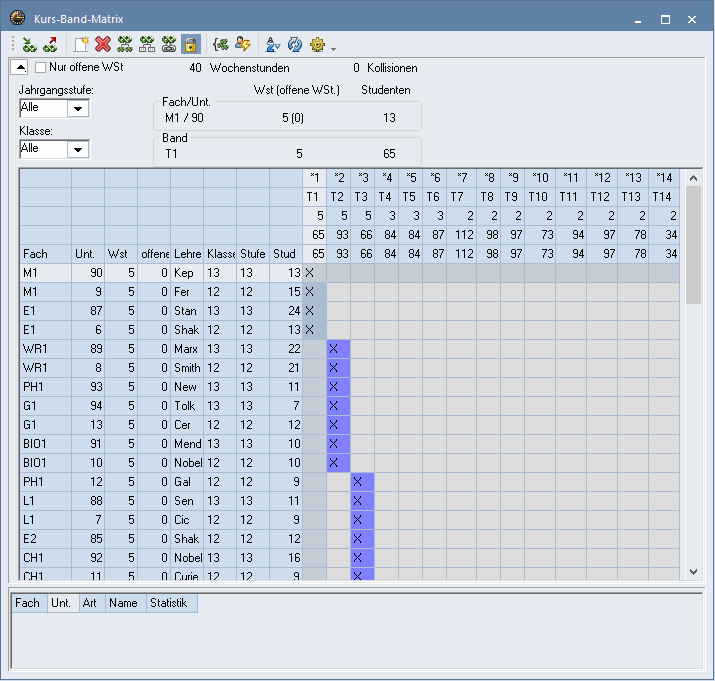The image size is (715, 681).
Task: Toggle X mark for E1 Stan row in T1
Action: click(315, 311)
